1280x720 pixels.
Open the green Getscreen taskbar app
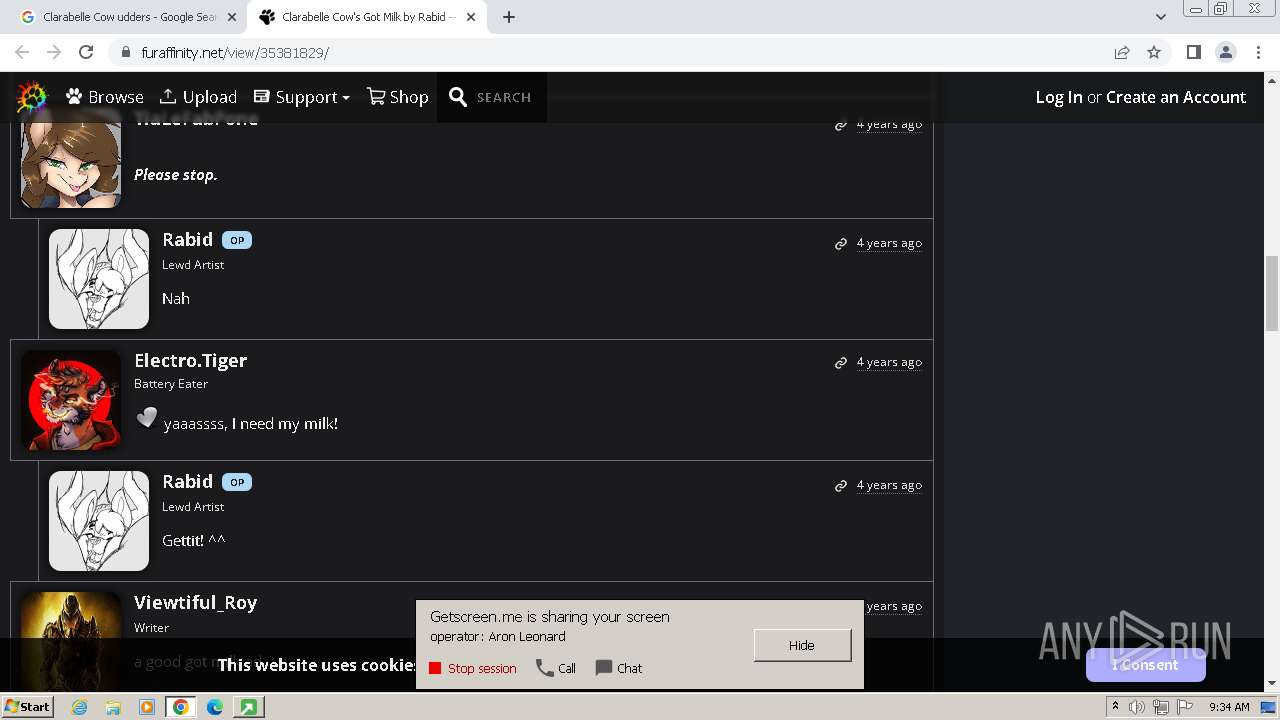[x=248, y=707]
